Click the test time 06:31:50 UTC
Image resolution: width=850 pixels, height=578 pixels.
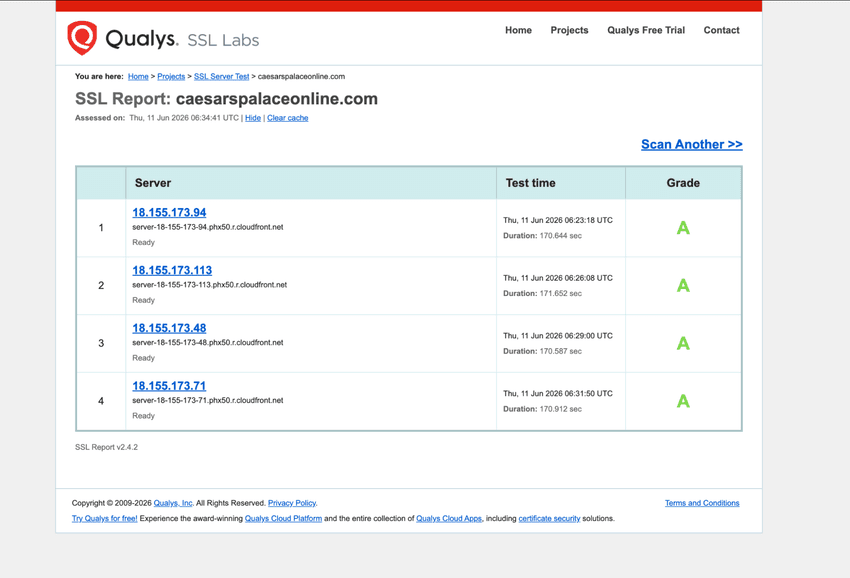point(558,394)
